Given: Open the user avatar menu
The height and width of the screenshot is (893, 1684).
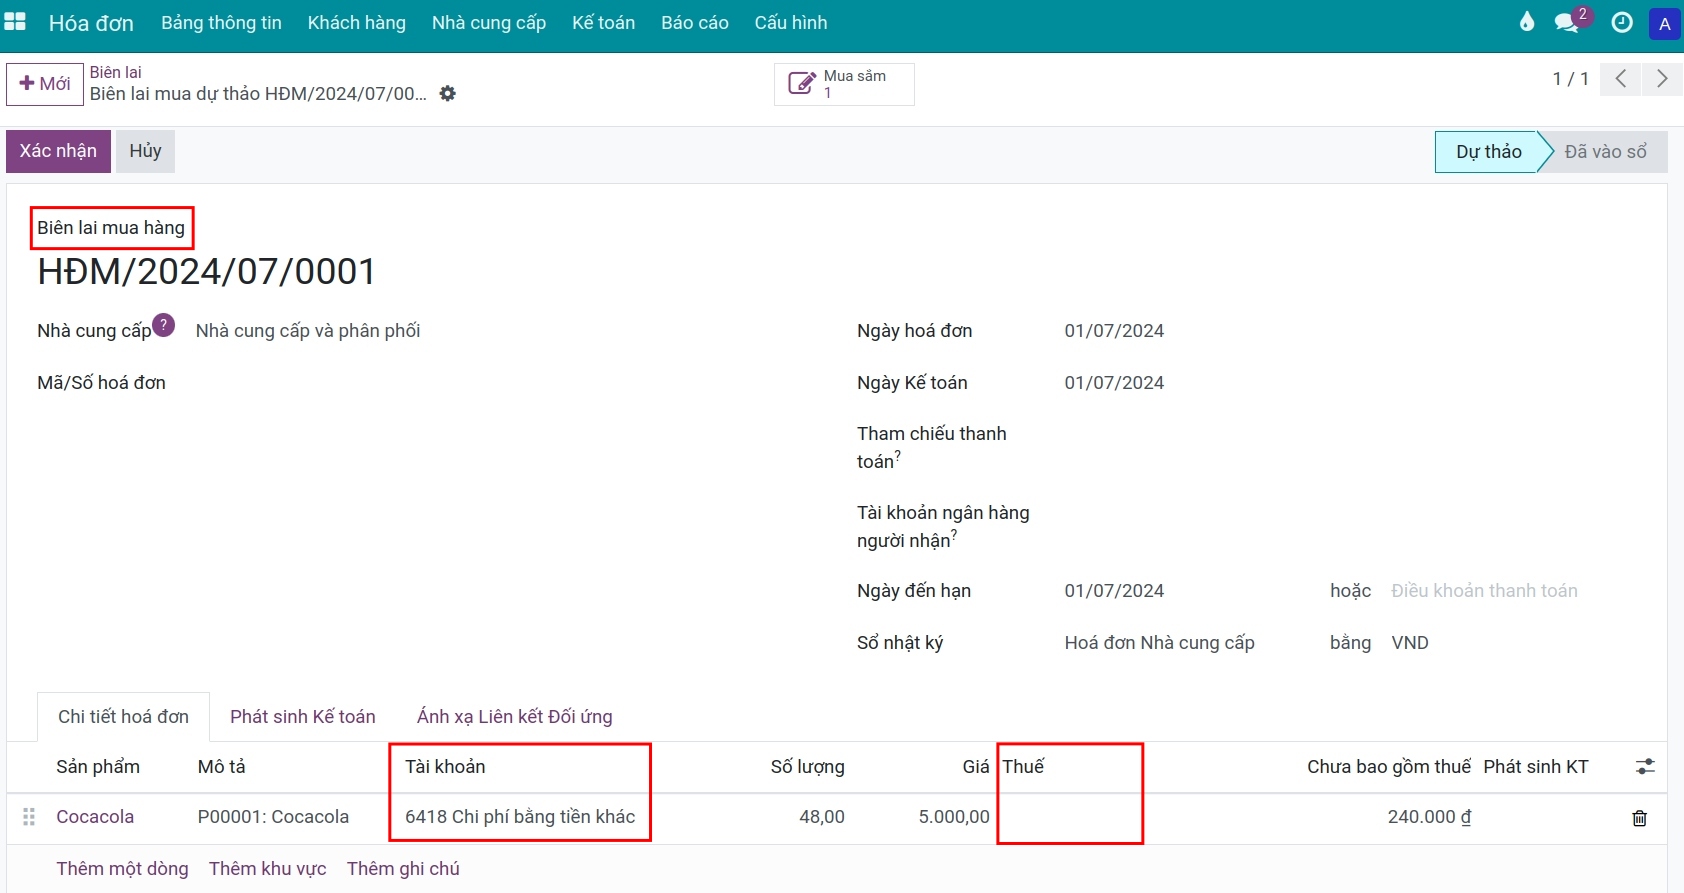Looking at the screenshot, I should click(1664, 23).
